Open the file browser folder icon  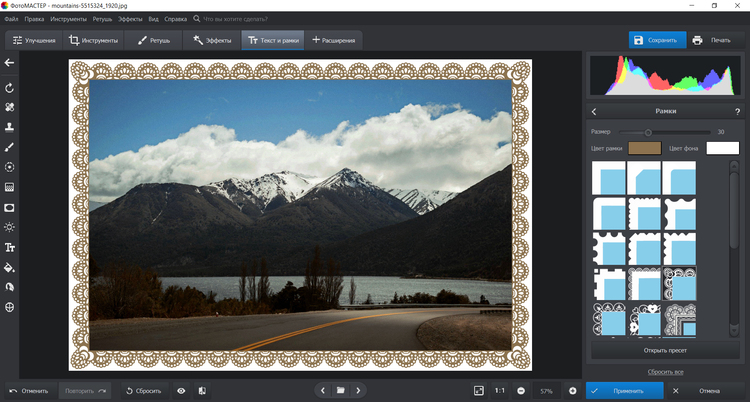tap(340, 390)
